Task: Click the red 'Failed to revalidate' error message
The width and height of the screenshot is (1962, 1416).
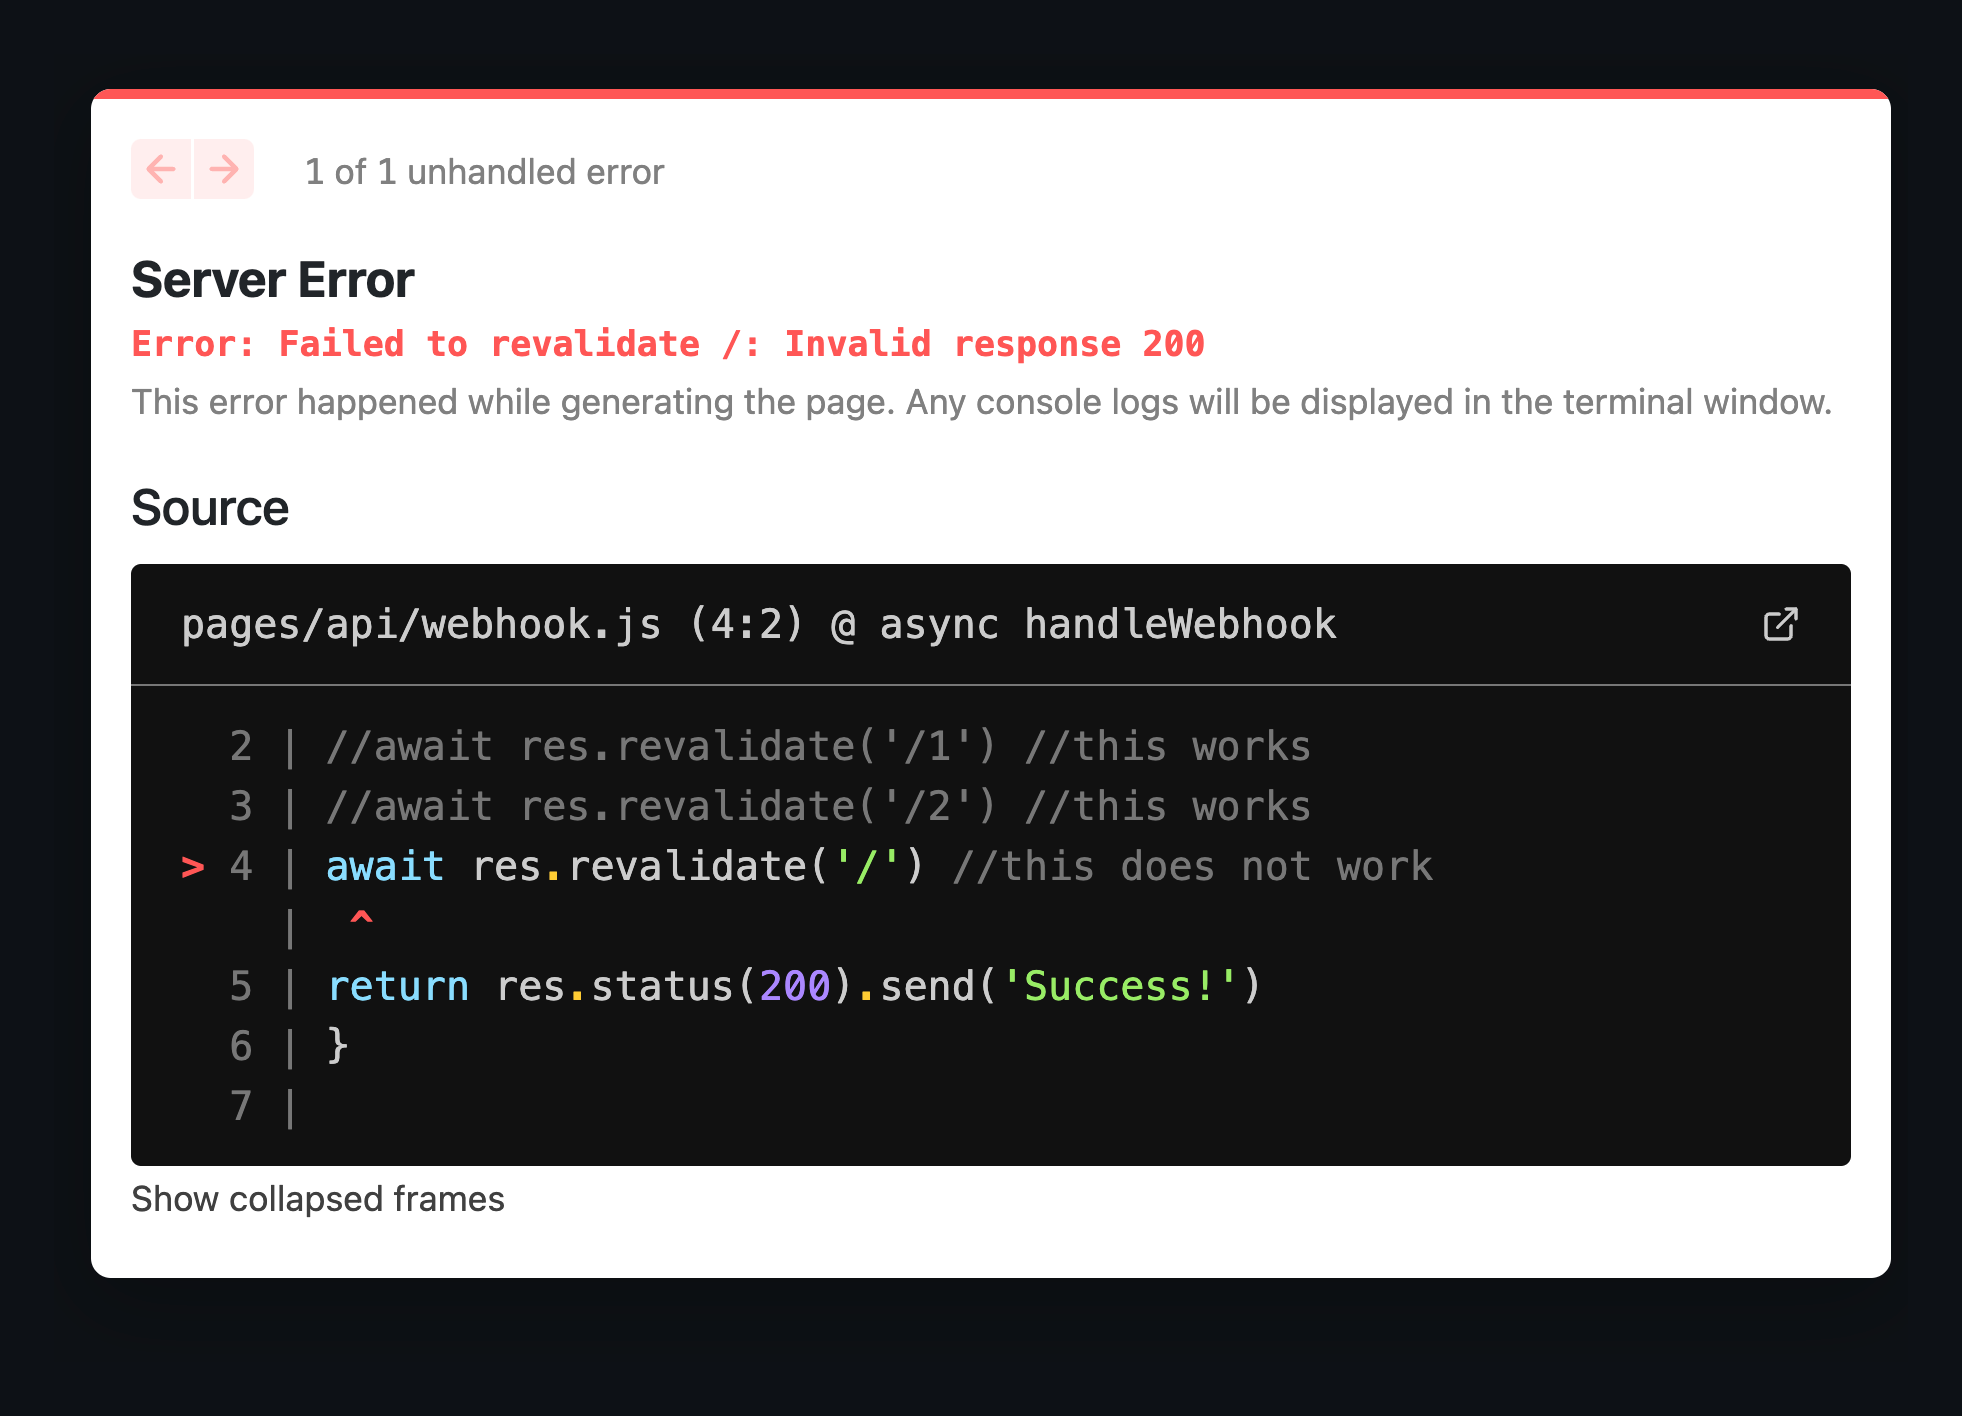Action: point(668,344)
